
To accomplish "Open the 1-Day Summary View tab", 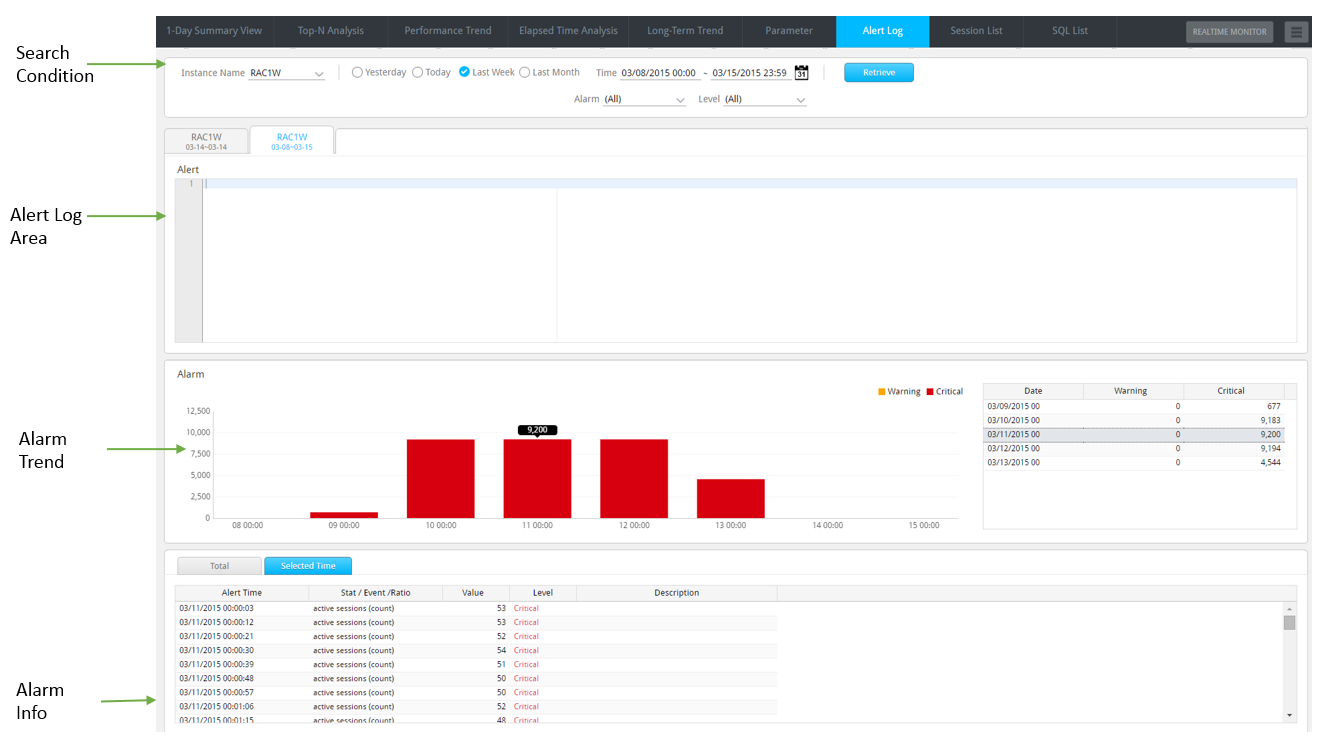I will tap(214, 31).
